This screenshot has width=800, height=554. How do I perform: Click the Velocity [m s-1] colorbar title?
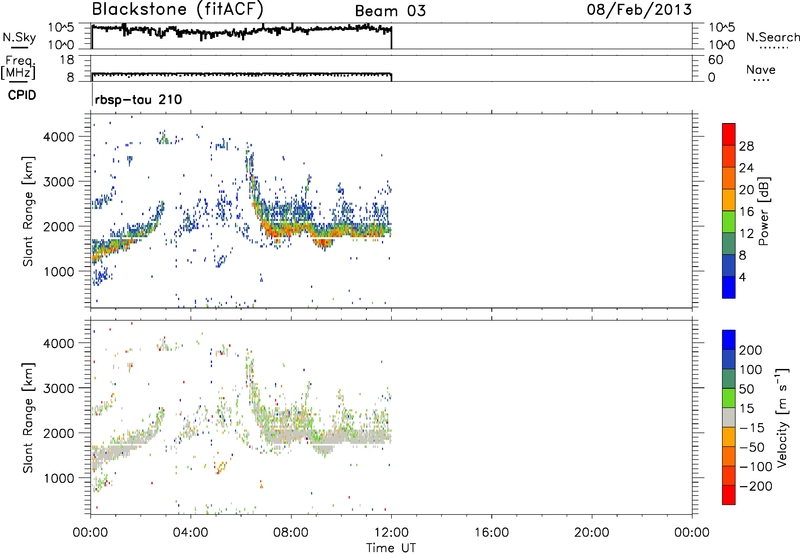[x=781, y=417]
